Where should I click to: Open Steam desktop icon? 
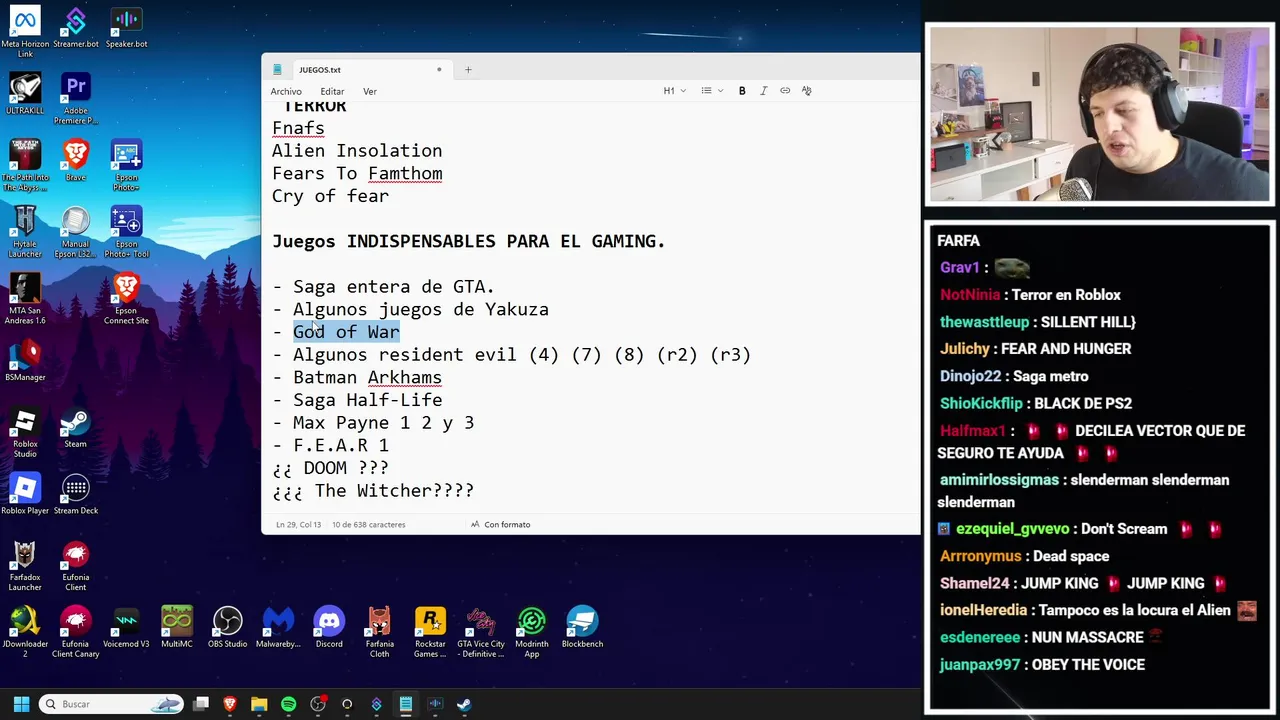point(75,427)
